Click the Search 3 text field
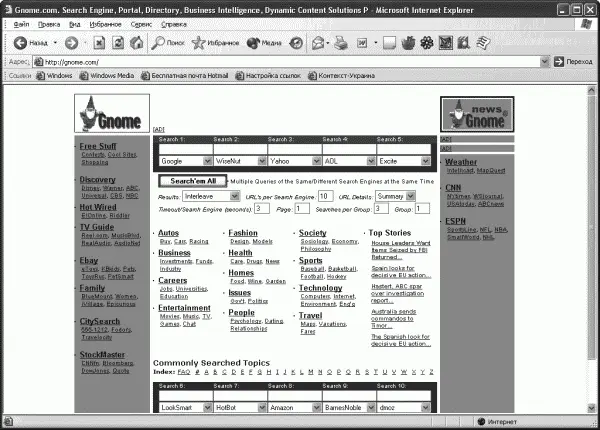Image resolution: width=600 pixels, height=430 pixels. pos(295,149)
